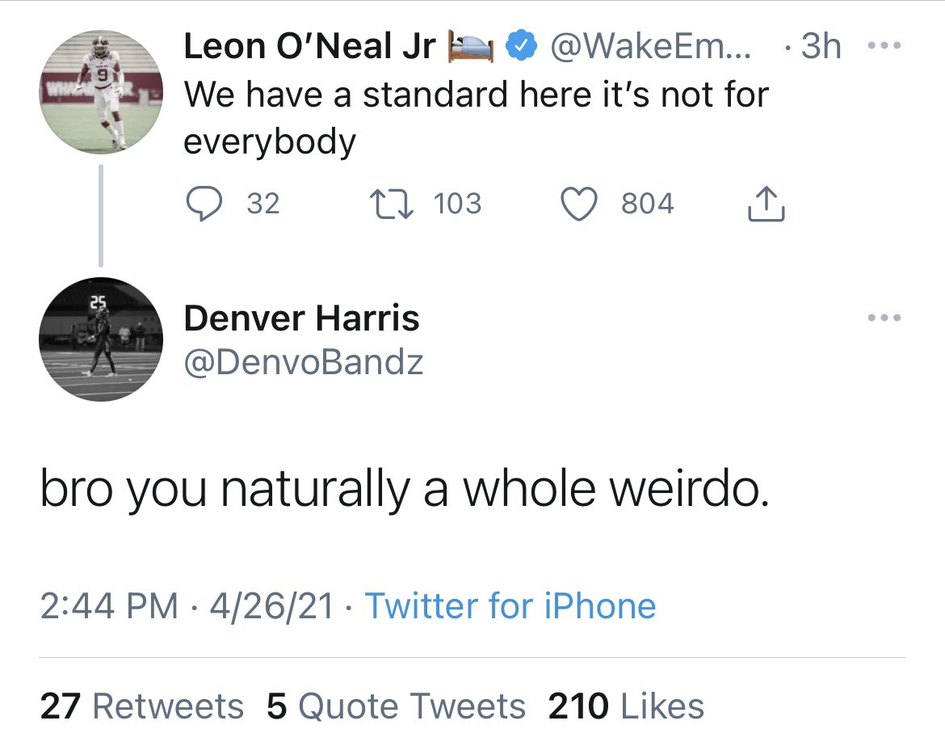
Task: Open the Twitter for iPhone link
Action: coord(510,606)
